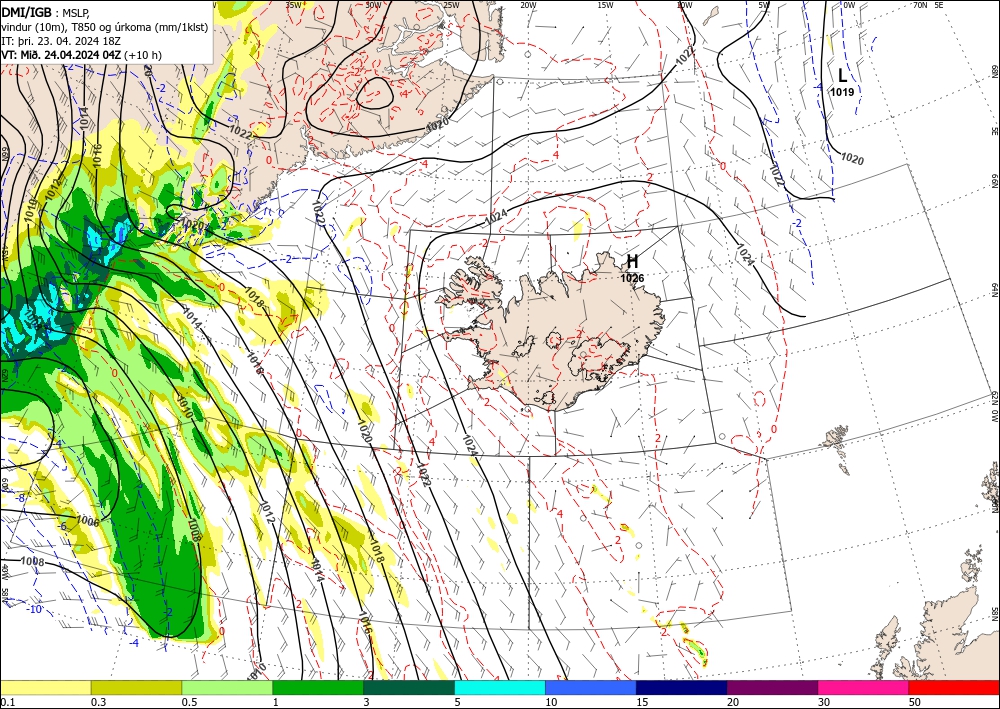Click the DMI/IGB title text
This screenshot has height=709, width=1000.
pos(26,12)
